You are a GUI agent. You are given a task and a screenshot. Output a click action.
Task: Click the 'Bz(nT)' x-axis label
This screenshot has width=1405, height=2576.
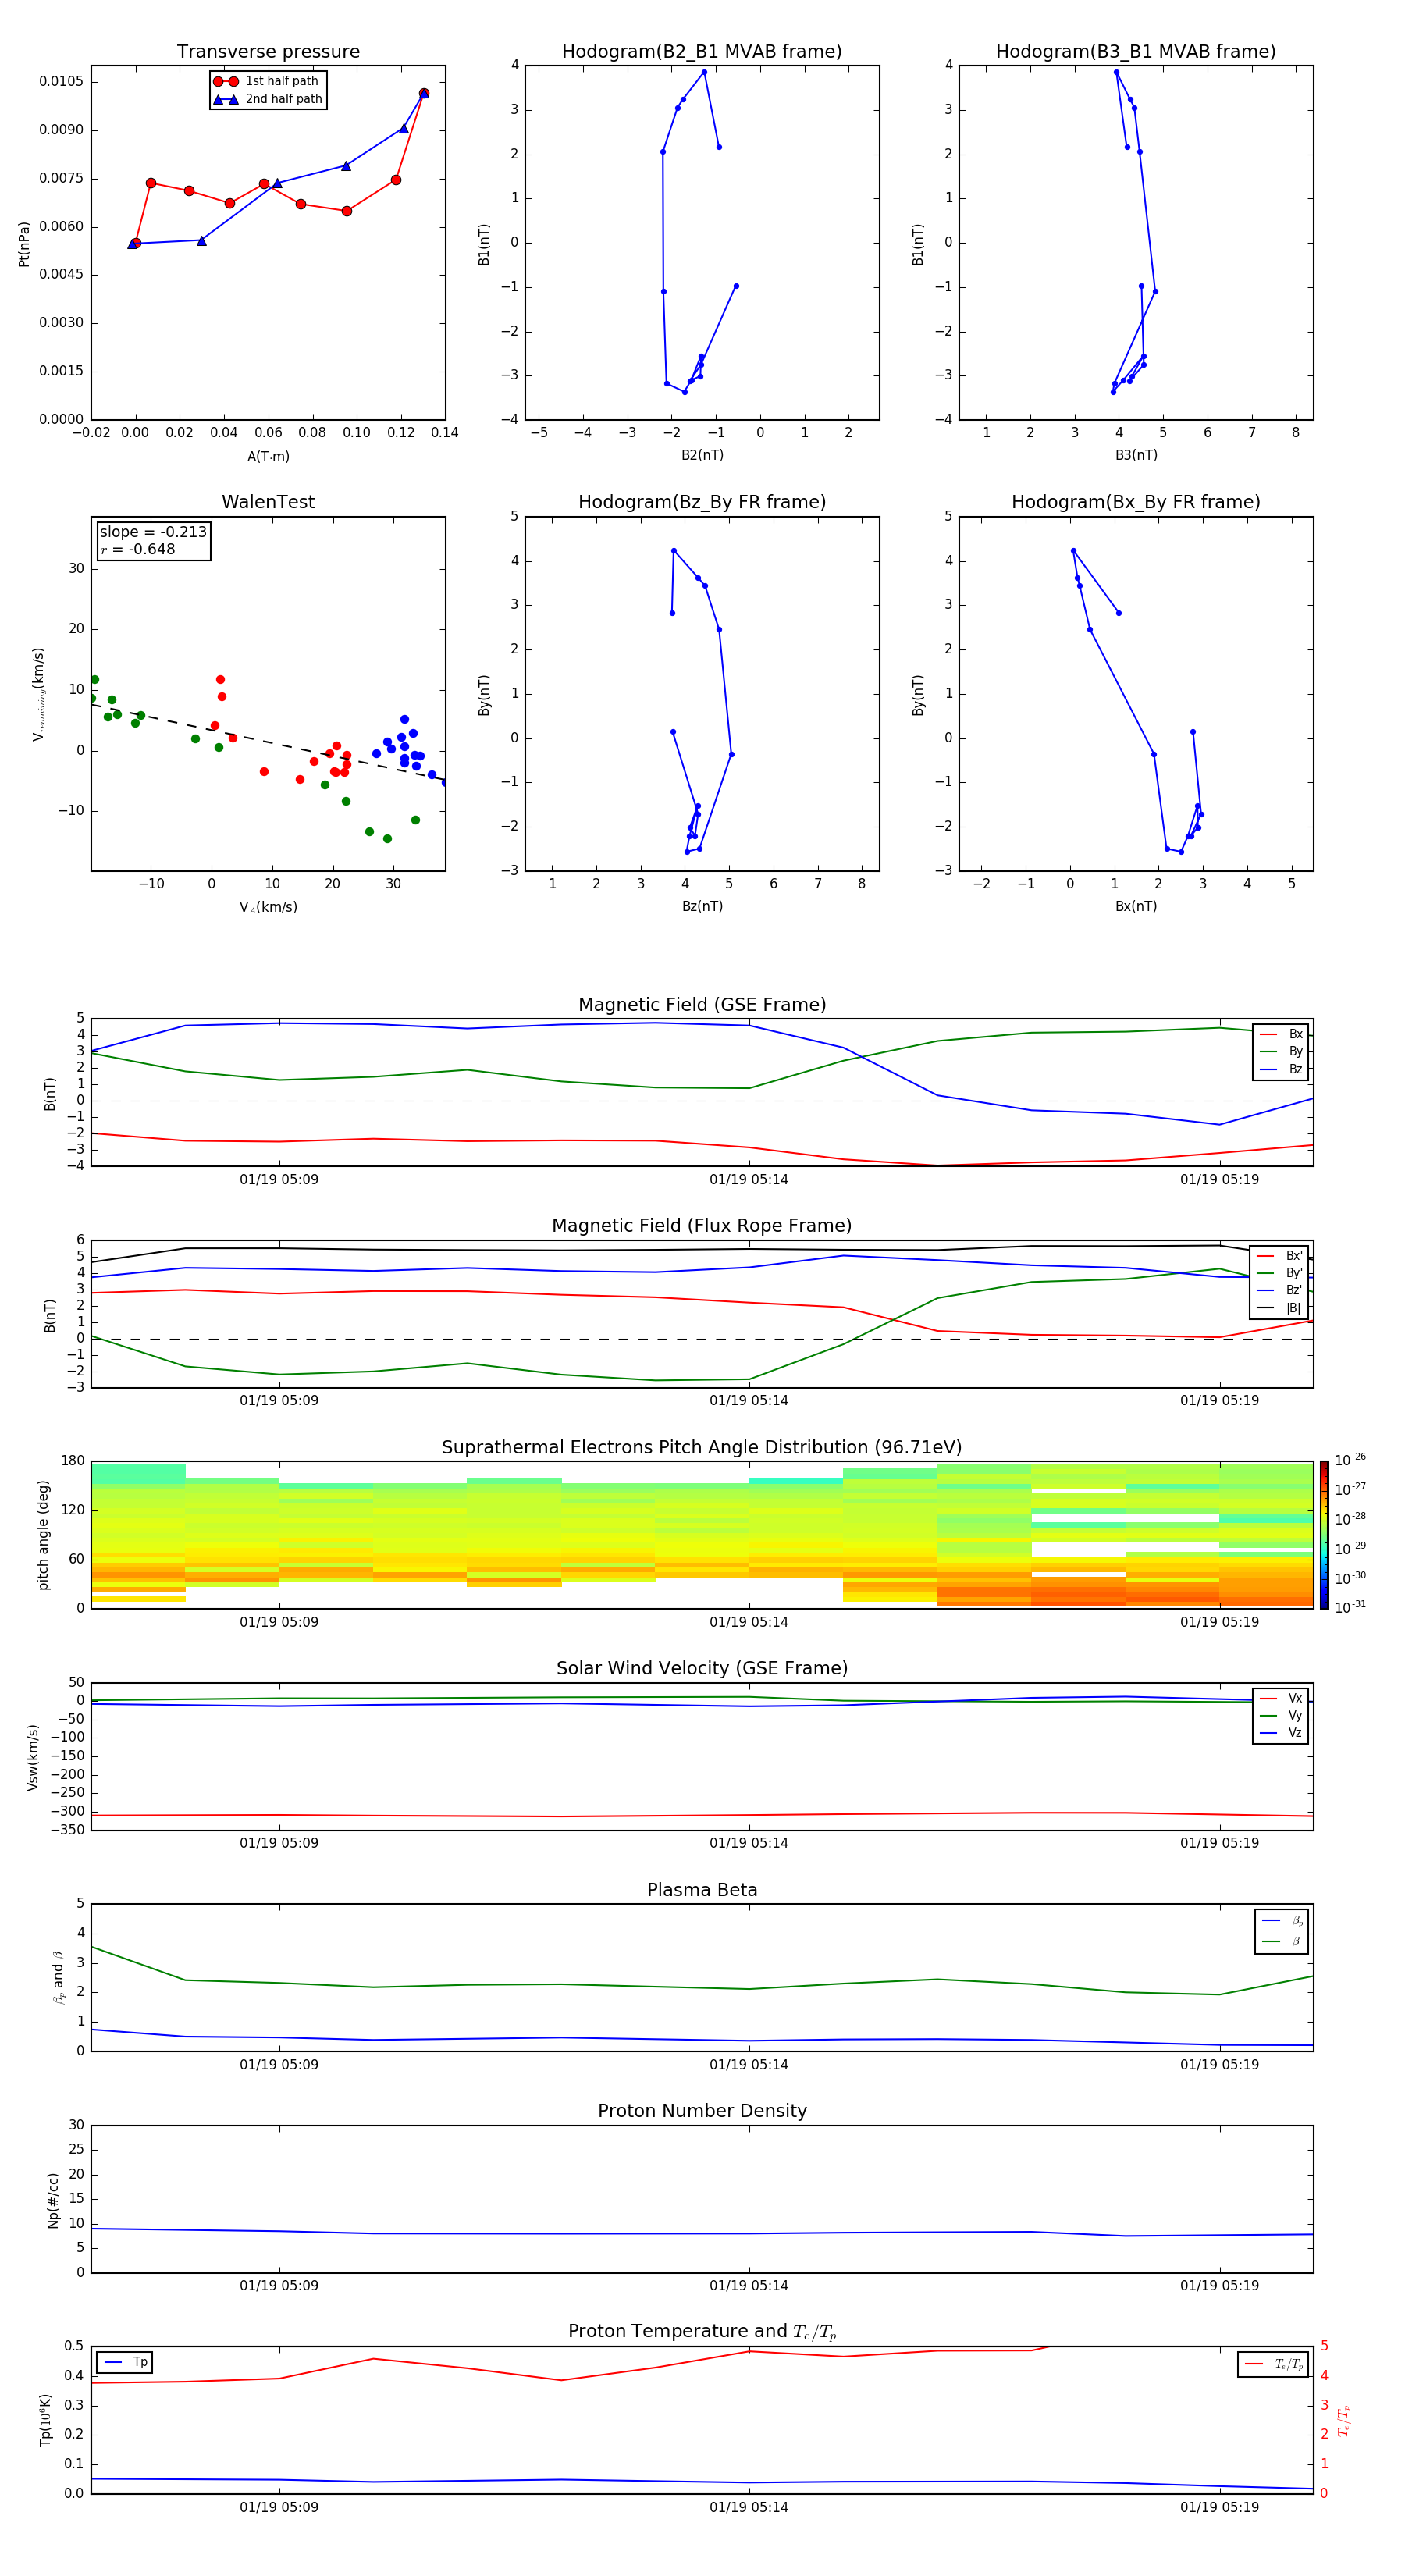(702, 906)
